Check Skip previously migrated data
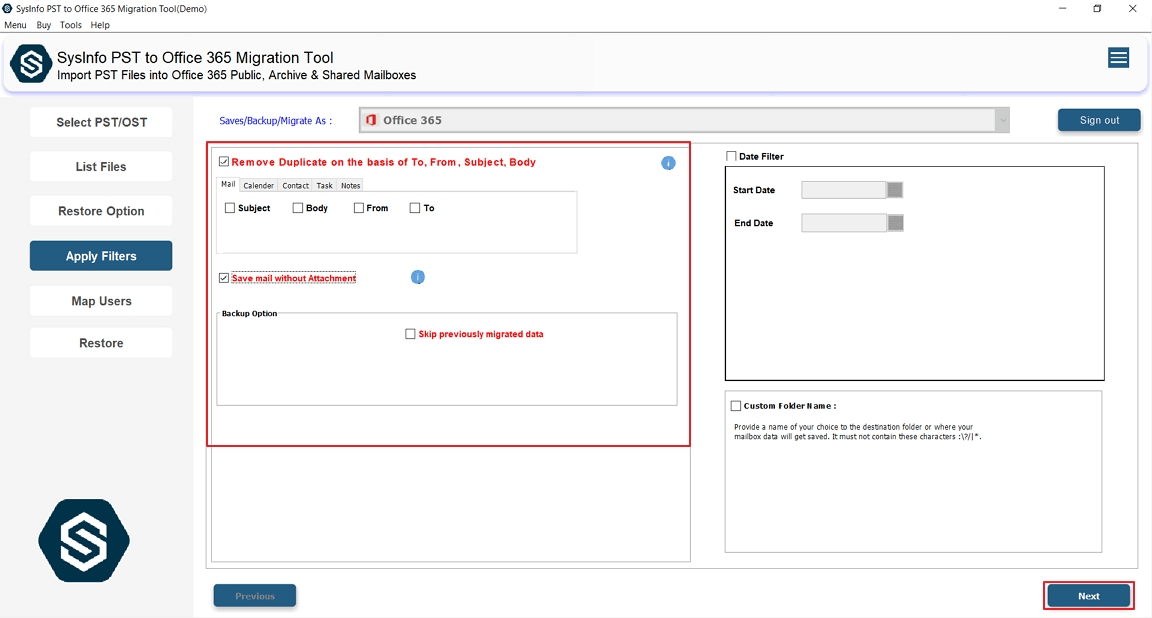 [410, 334]
